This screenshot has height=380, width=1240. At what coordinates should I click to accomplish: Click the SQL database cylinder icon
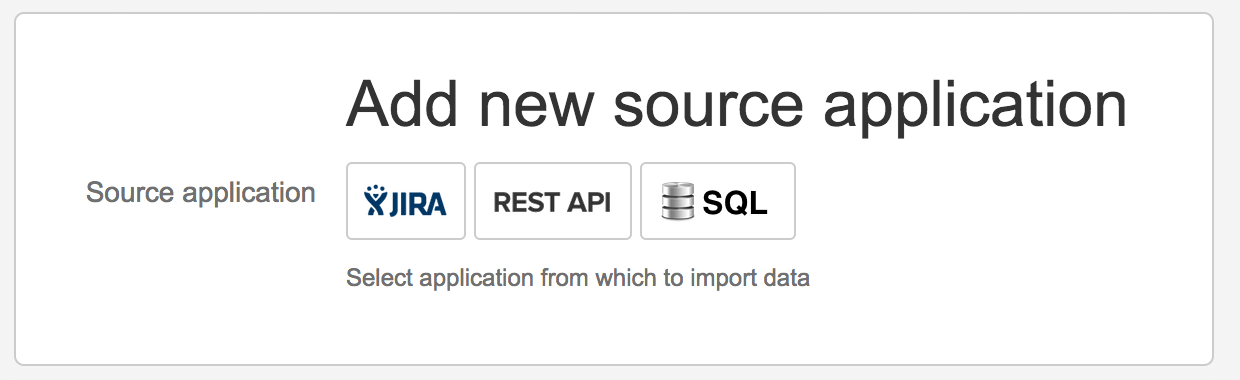click(678, 201)
